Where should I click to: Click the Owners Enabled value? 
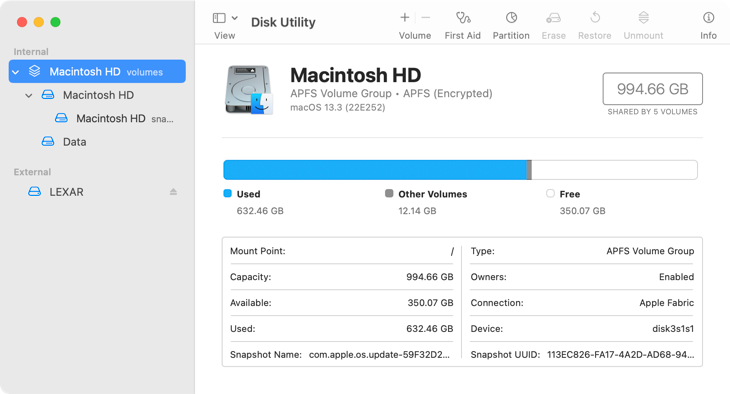click(x=676, y=277)
